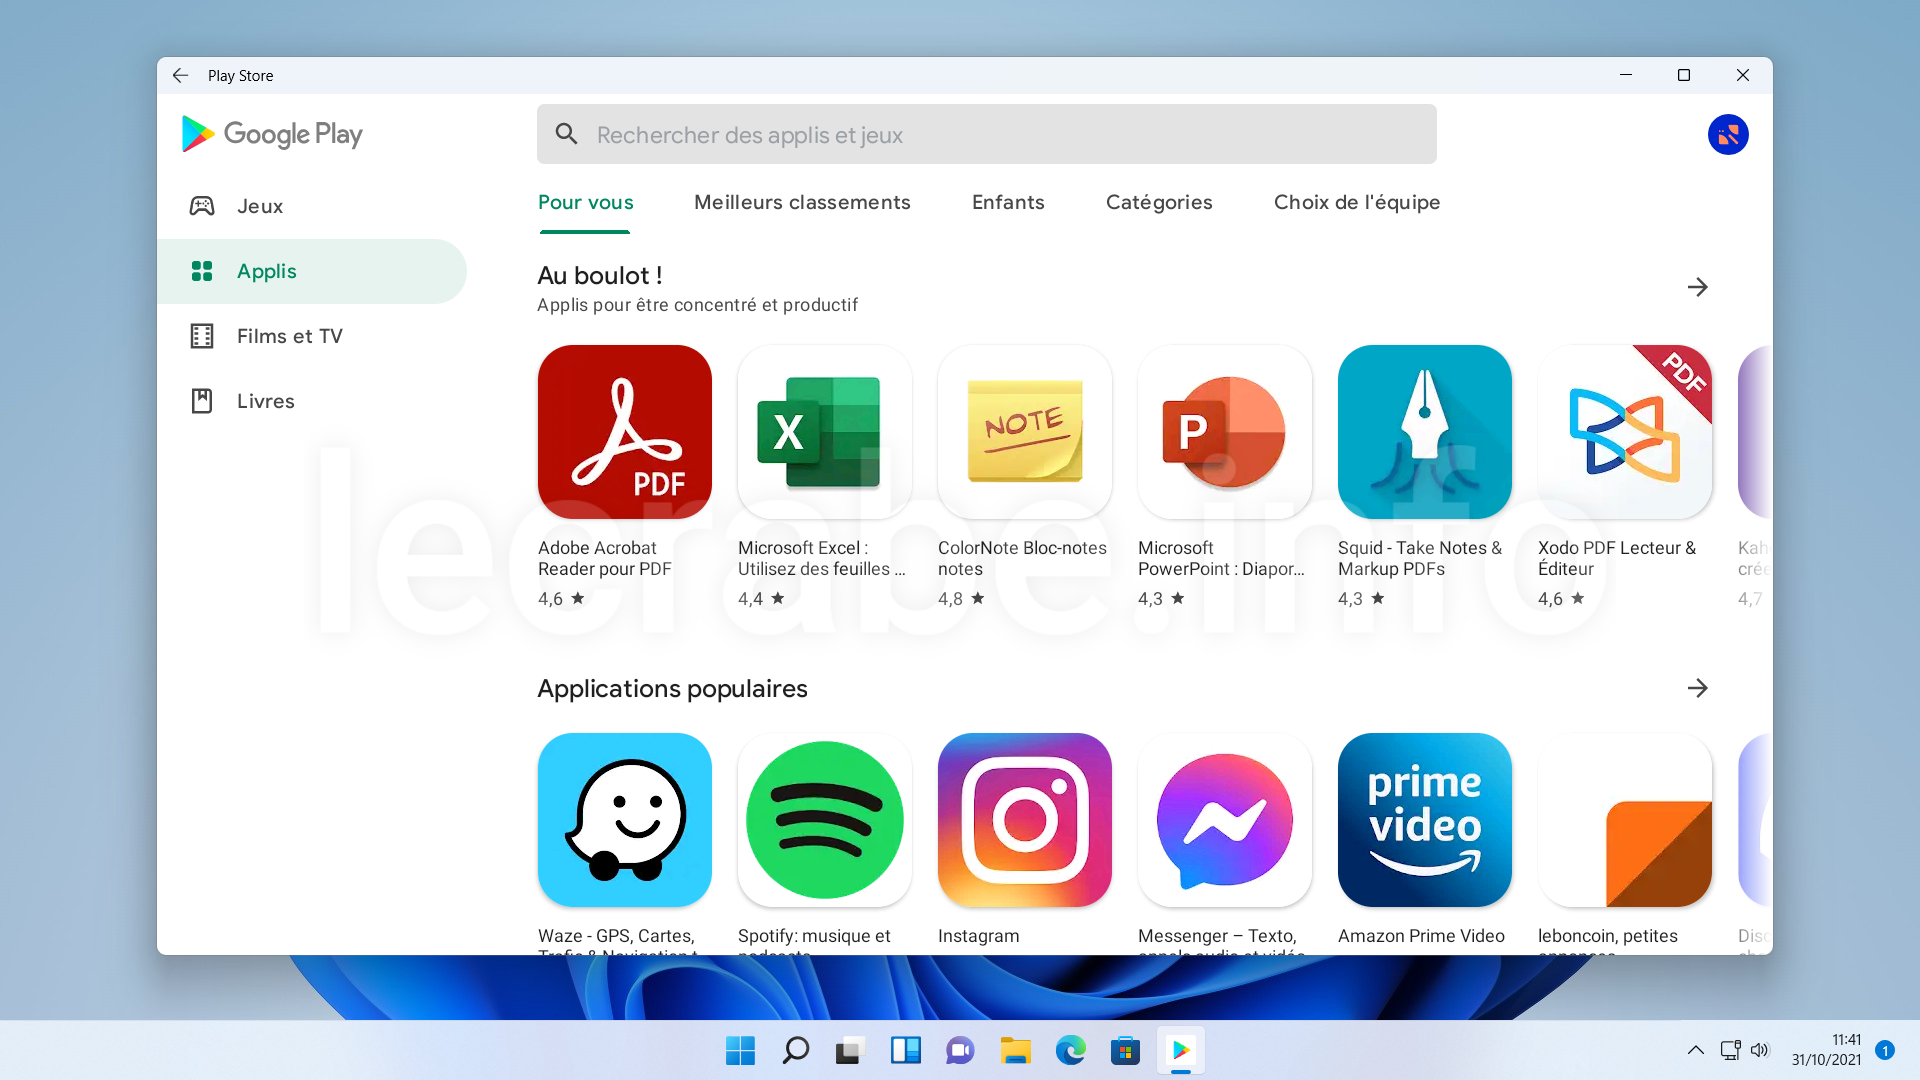
Task: Open Messenger app page
Action: [1224, 820]
